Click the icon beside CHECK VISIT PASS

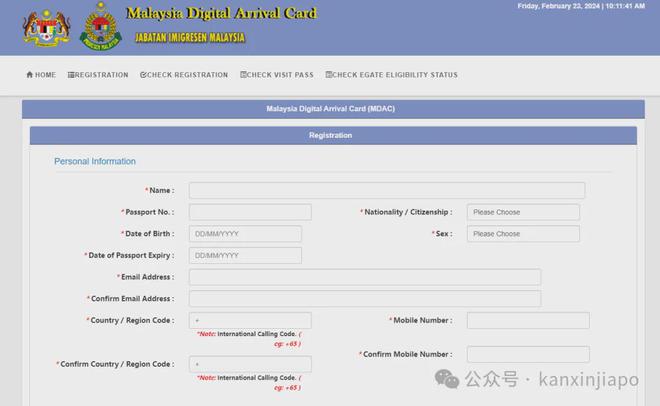243,74
